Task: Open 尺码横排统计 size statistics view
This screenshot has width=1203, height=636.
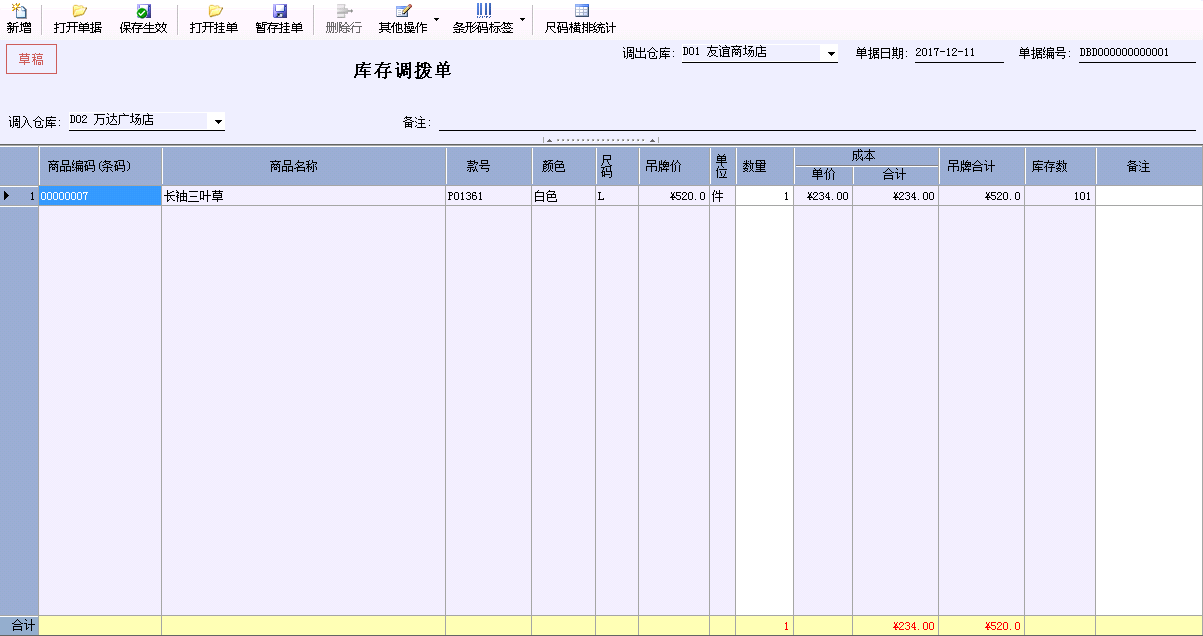Action: coord(580,17)
